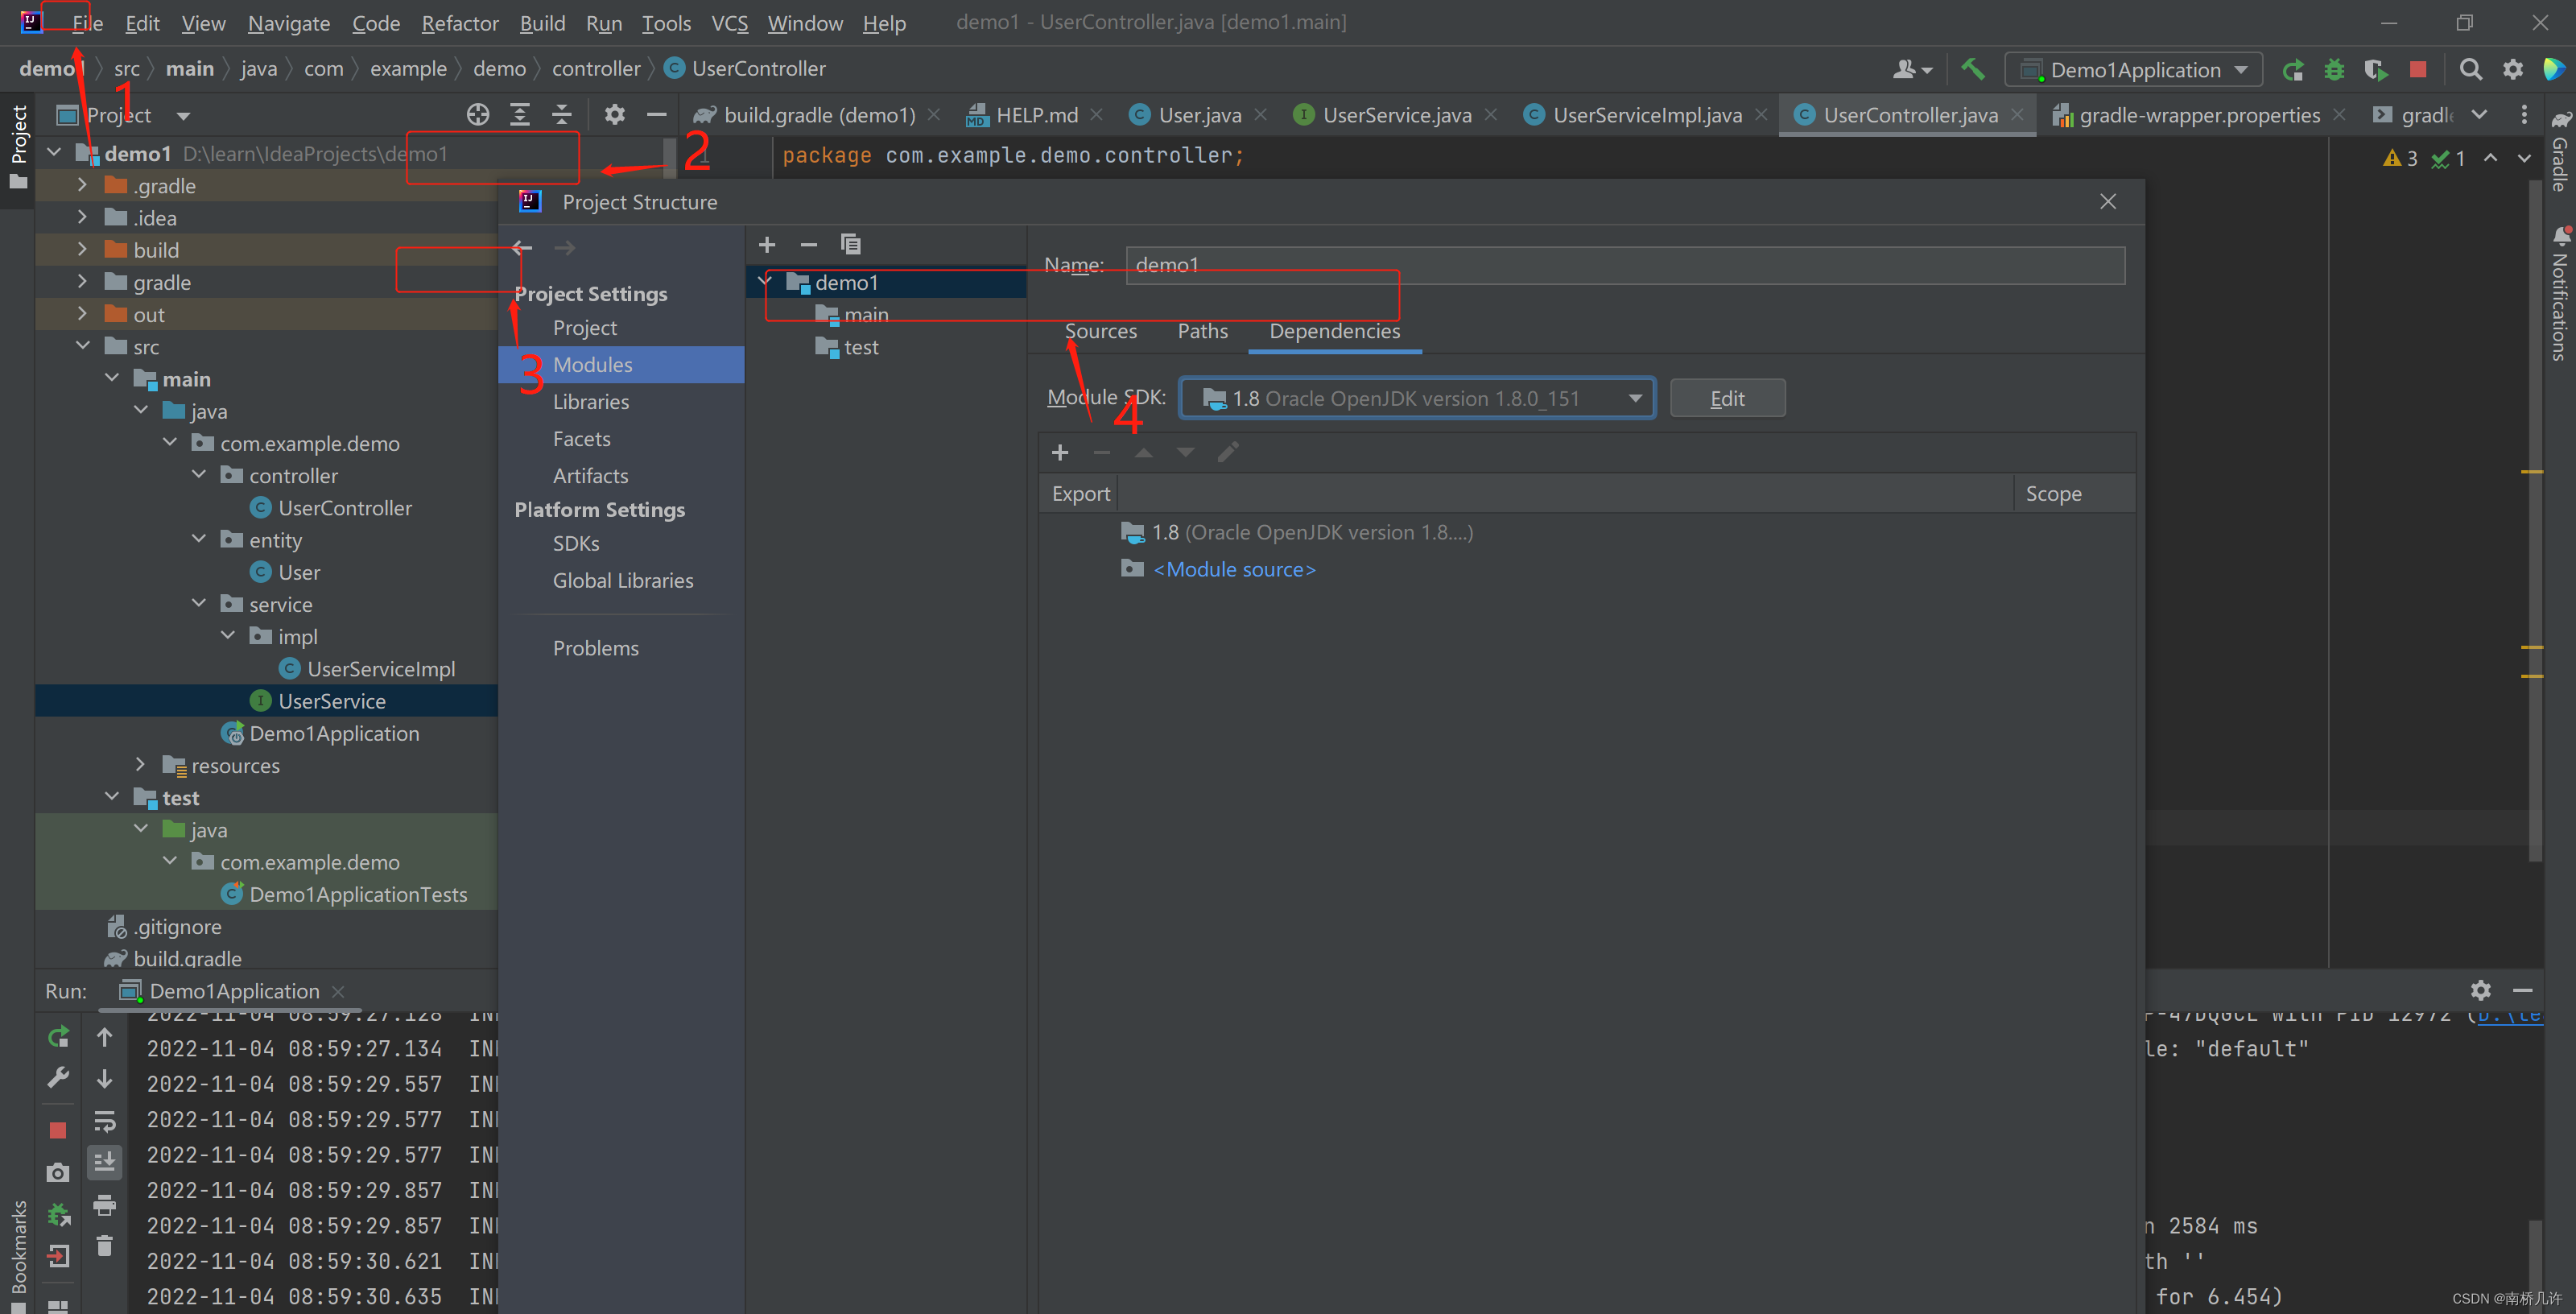Click Select Opened File target icon
This screenshot has height=1314, width=2576.
coord(478,115)
